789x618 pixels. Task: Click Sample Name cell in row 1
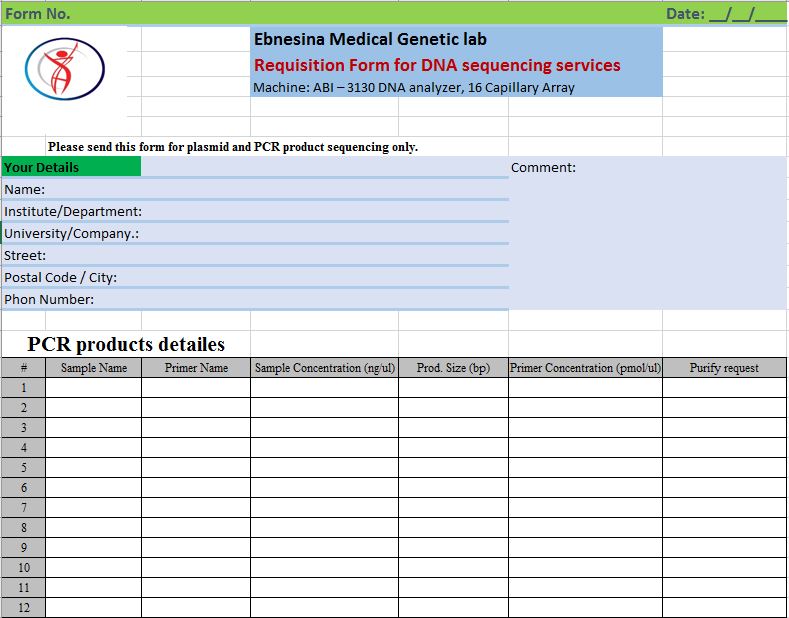click(x=94, y=388)
